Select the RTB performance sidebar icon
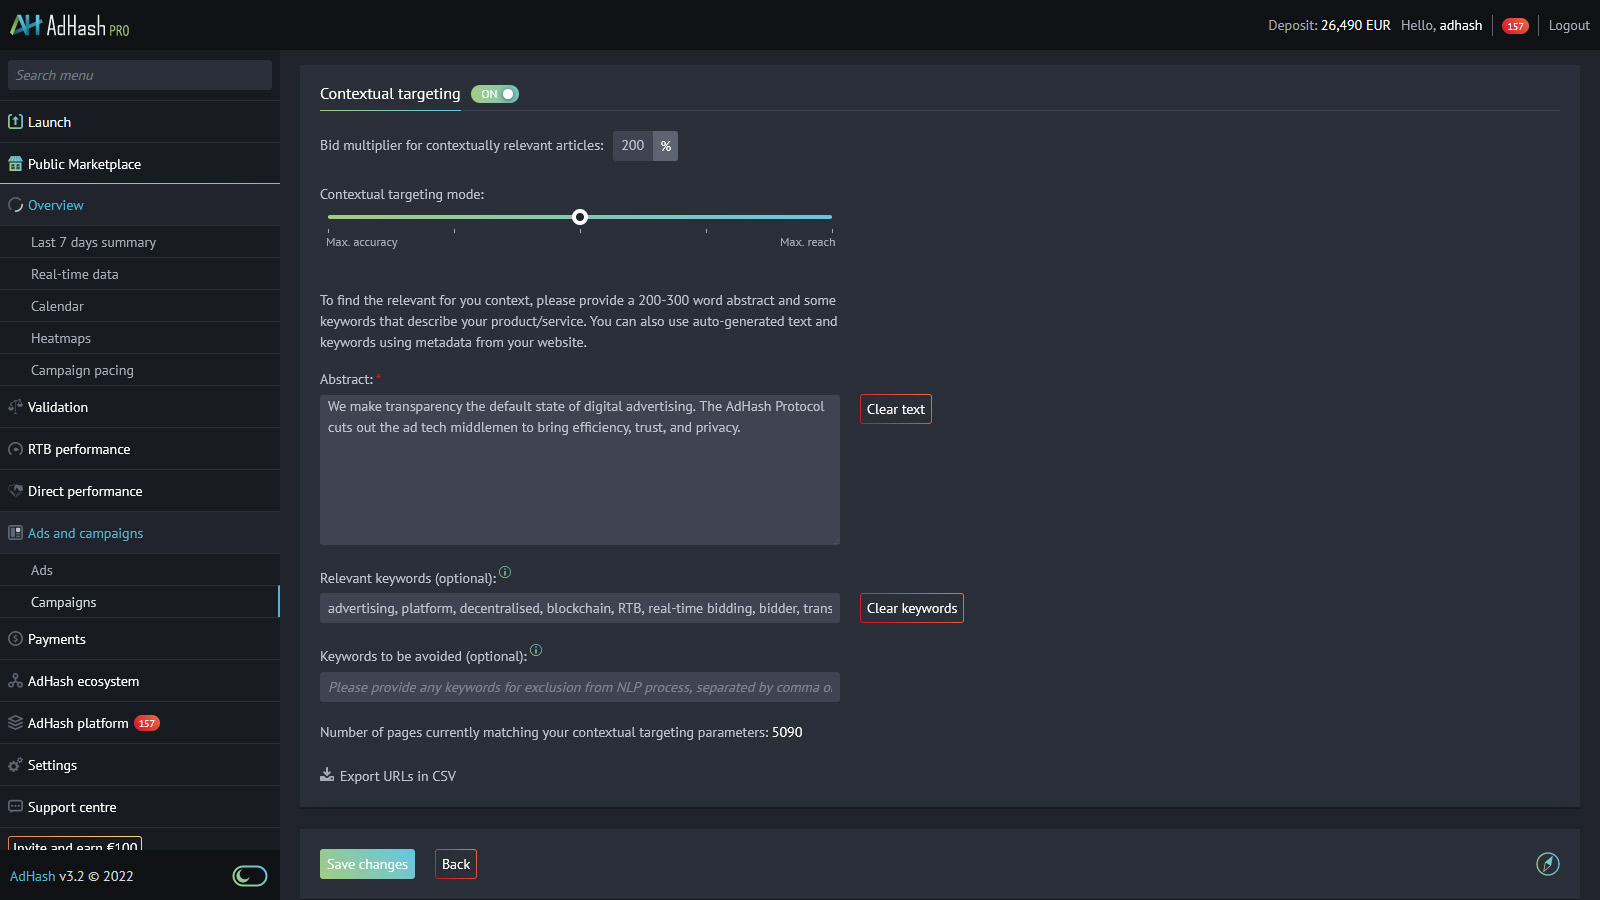 click(x=15, y=449)
